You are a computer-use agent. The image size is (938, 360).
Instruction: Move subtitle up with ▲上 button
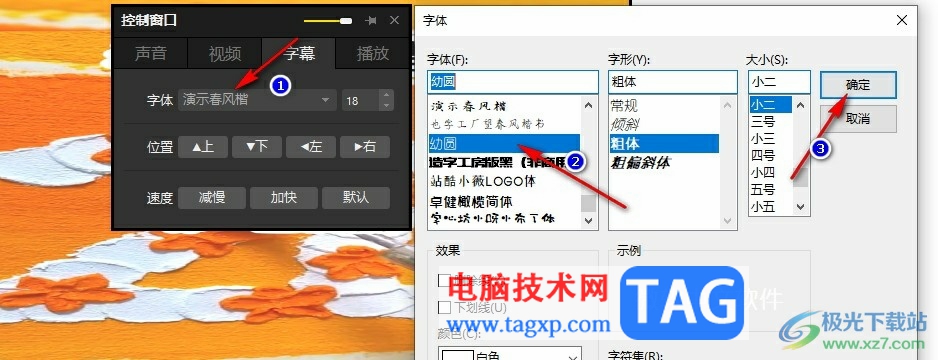203,147
